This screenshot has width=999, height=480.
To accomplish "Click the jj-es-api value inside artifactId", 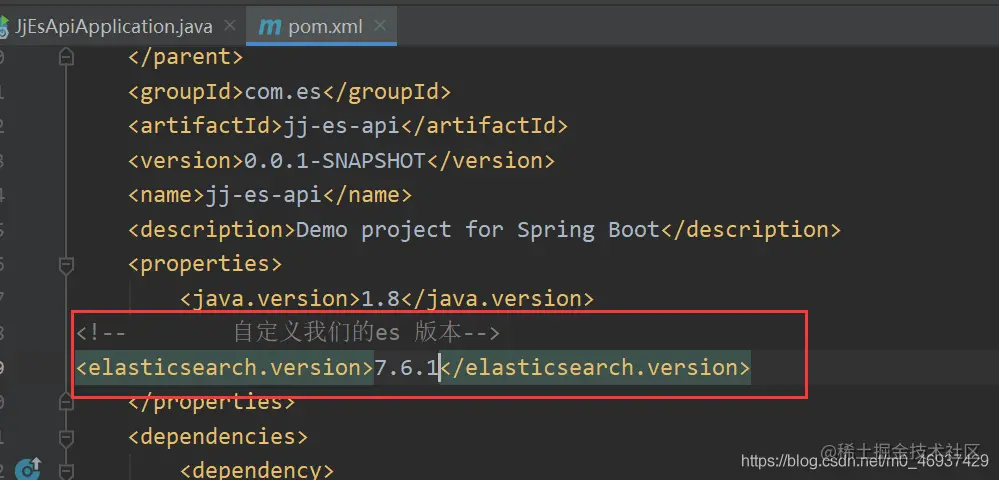I will pos(341,126).
